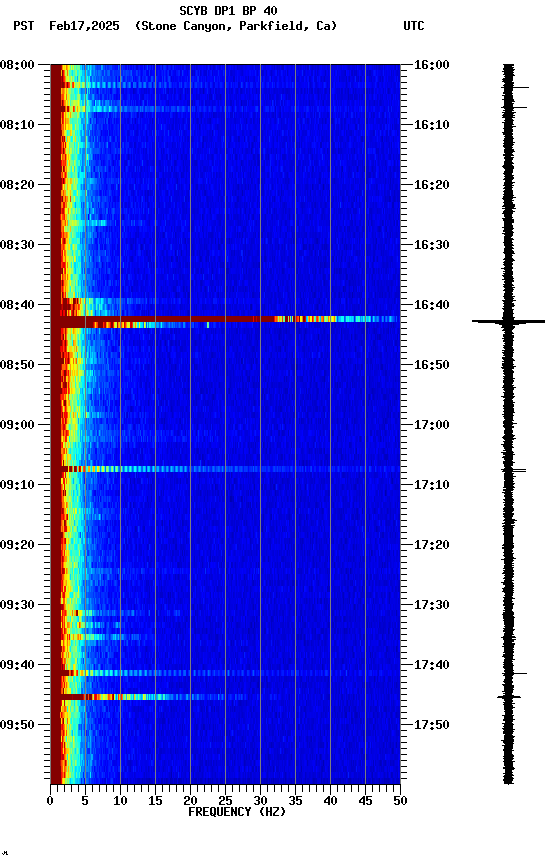The image size is (552, 864).
Task: Click the 16:30 UTC time label
Action: point(432,245)
